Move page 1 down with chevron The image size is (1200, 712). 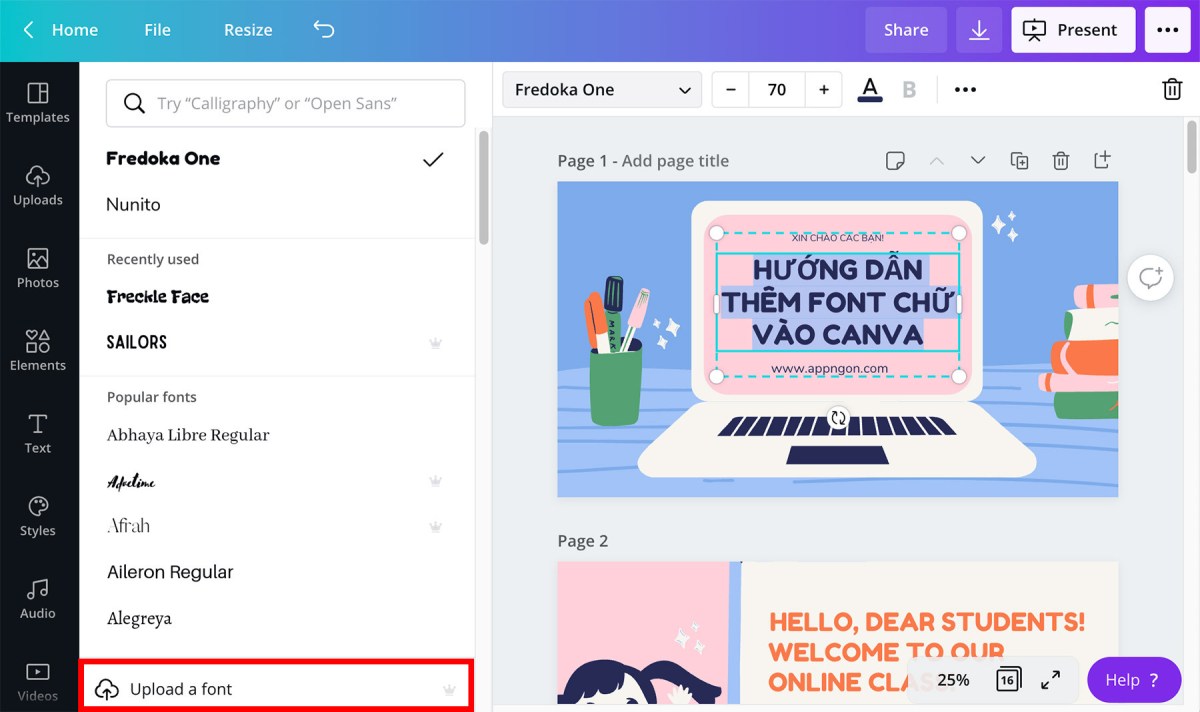pyautogui.click(x=978, y=160)
